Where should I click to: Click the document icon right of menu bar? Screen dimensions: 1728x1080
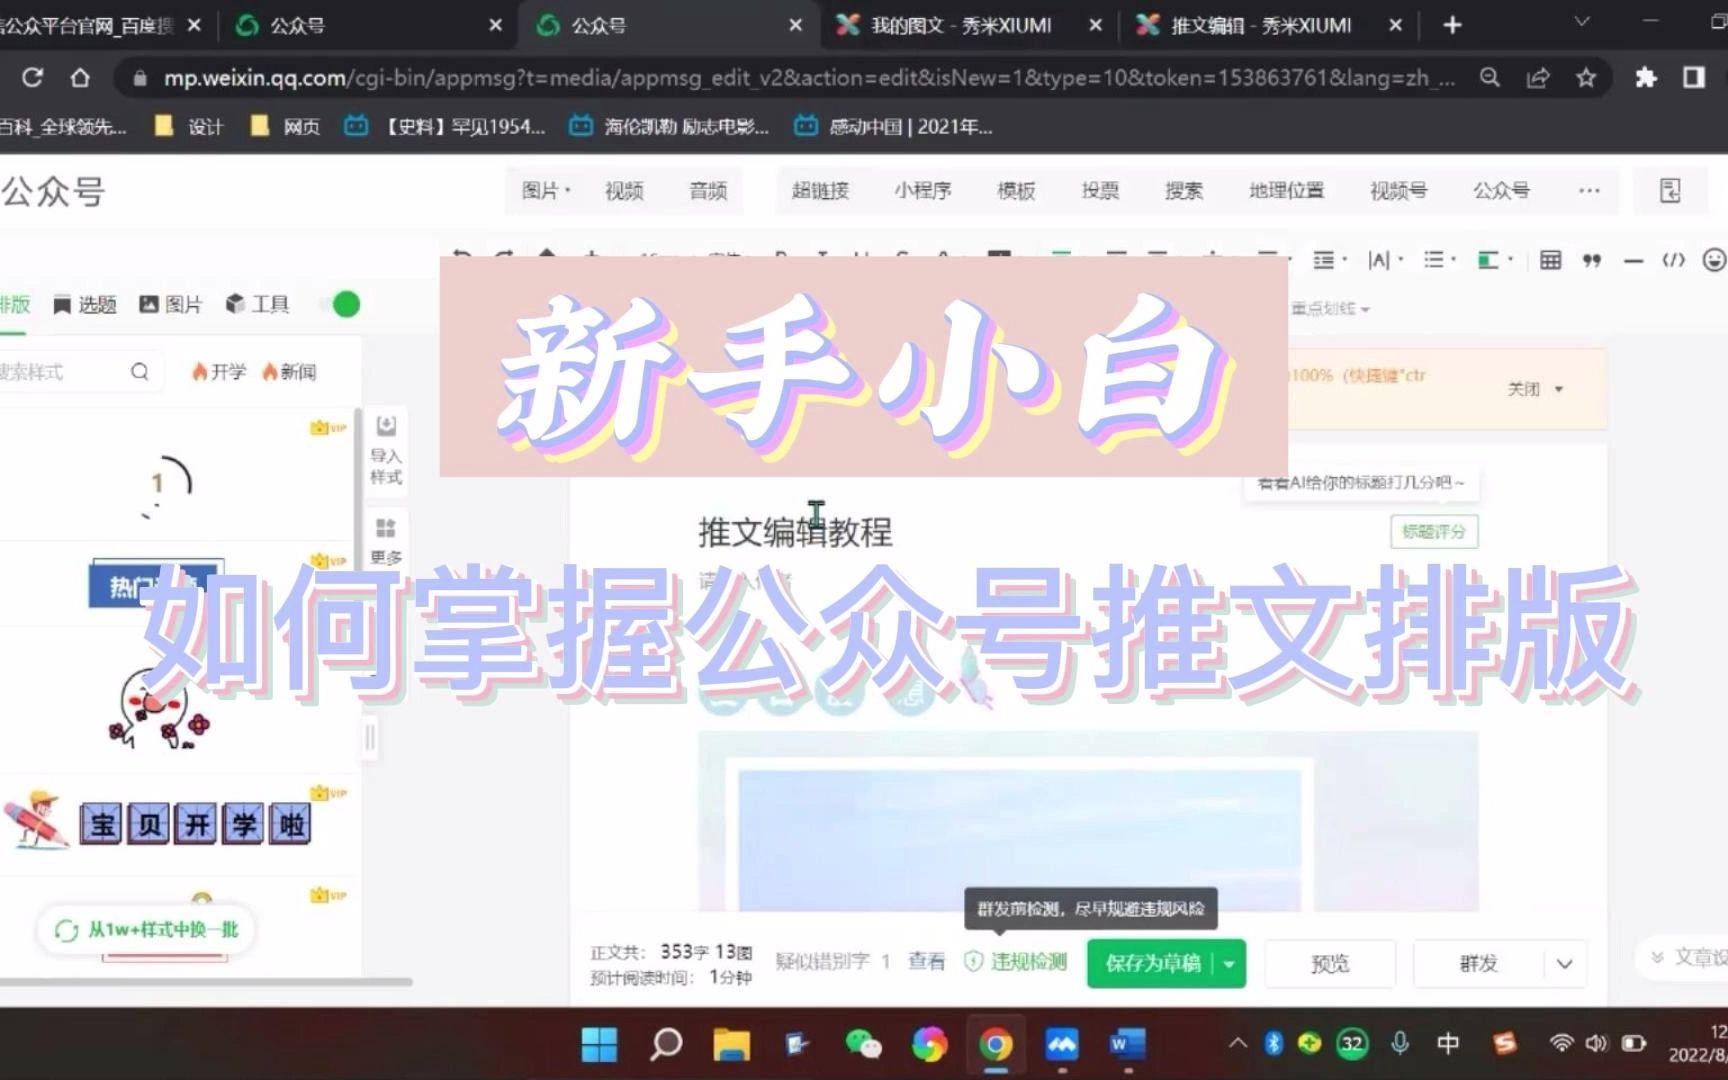[1670, 191]
